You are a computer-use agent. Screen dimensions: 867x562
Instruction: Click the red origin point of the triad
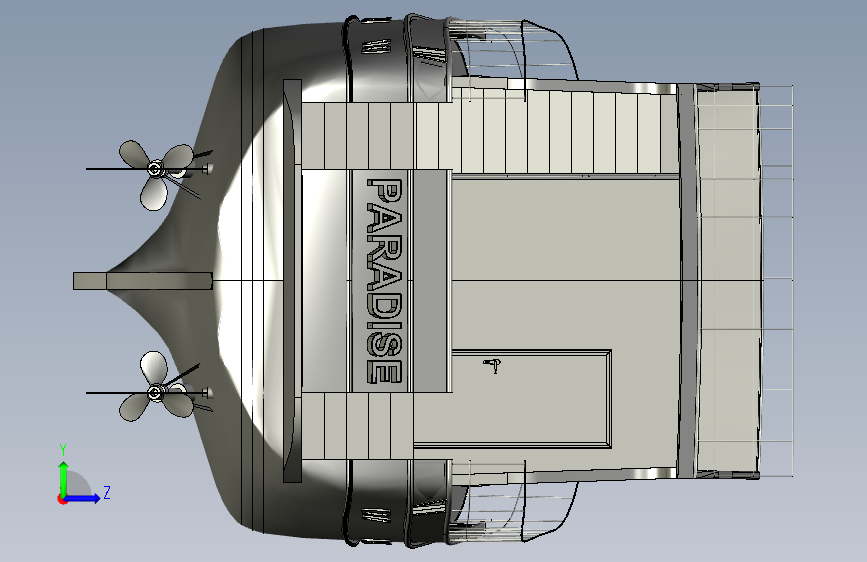pyautogui.click(x=61, y=499)
